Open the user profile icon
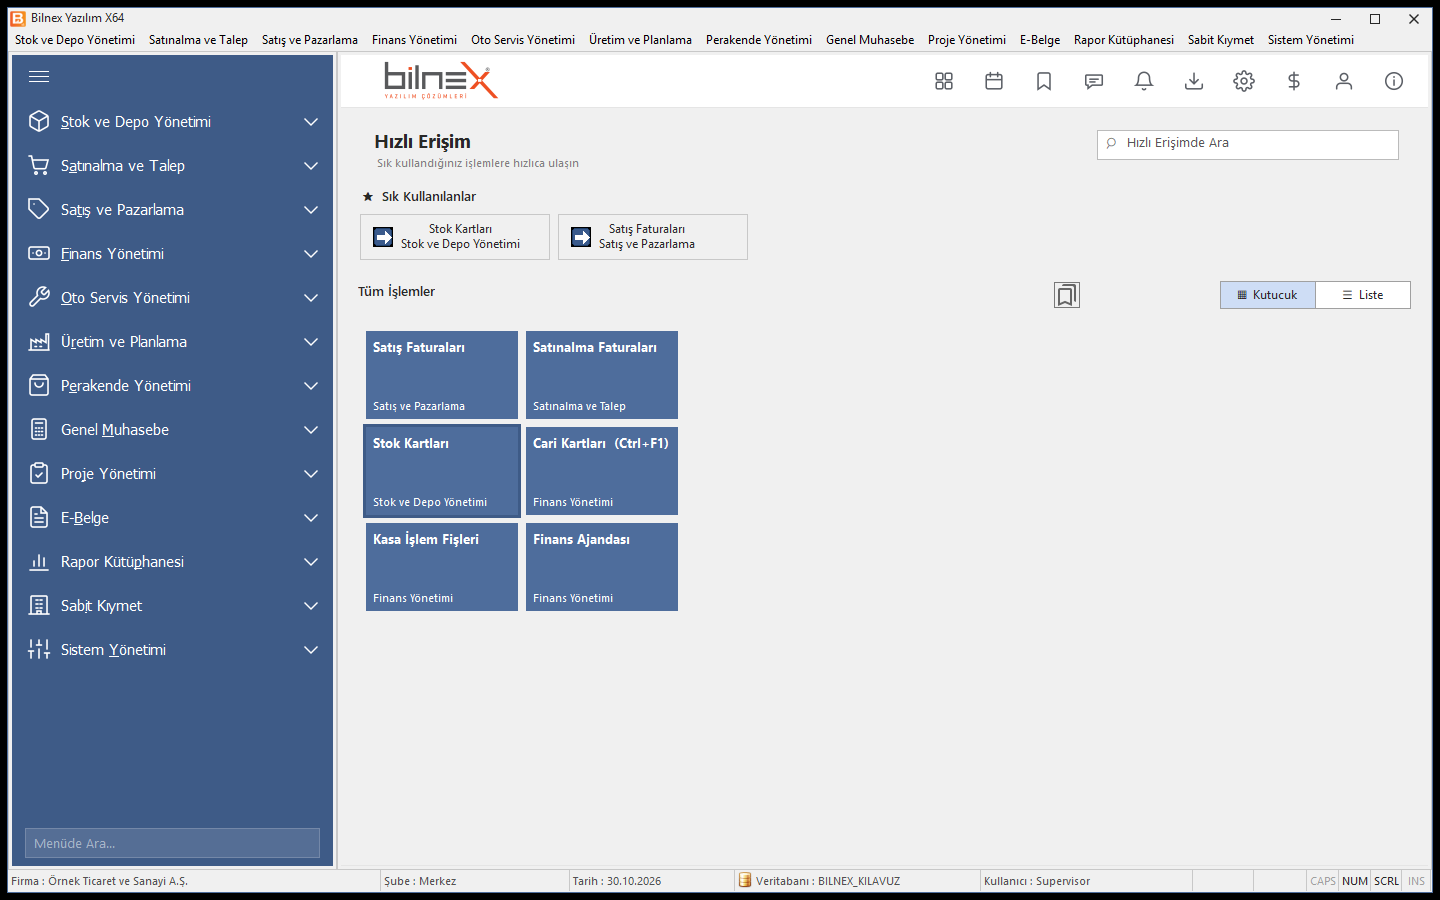Screen dimensions: 1440x900 pyautogui.click(x=1344, y=81)
